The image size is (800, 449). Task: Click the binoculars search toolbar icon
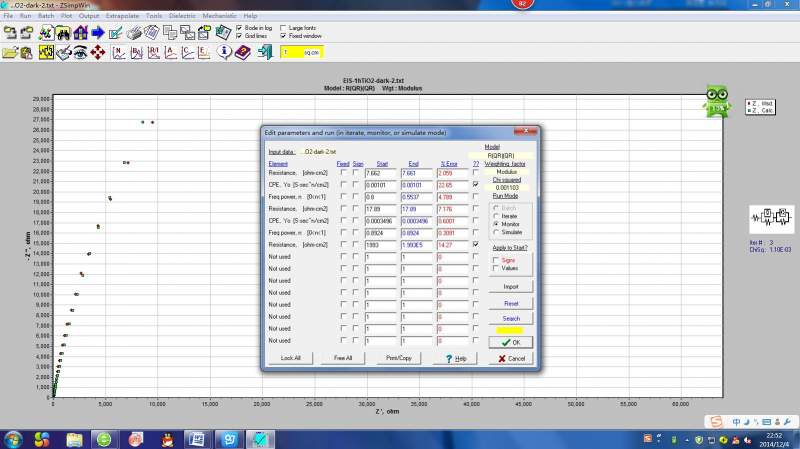pyautogui.click(x=63, y=33)
